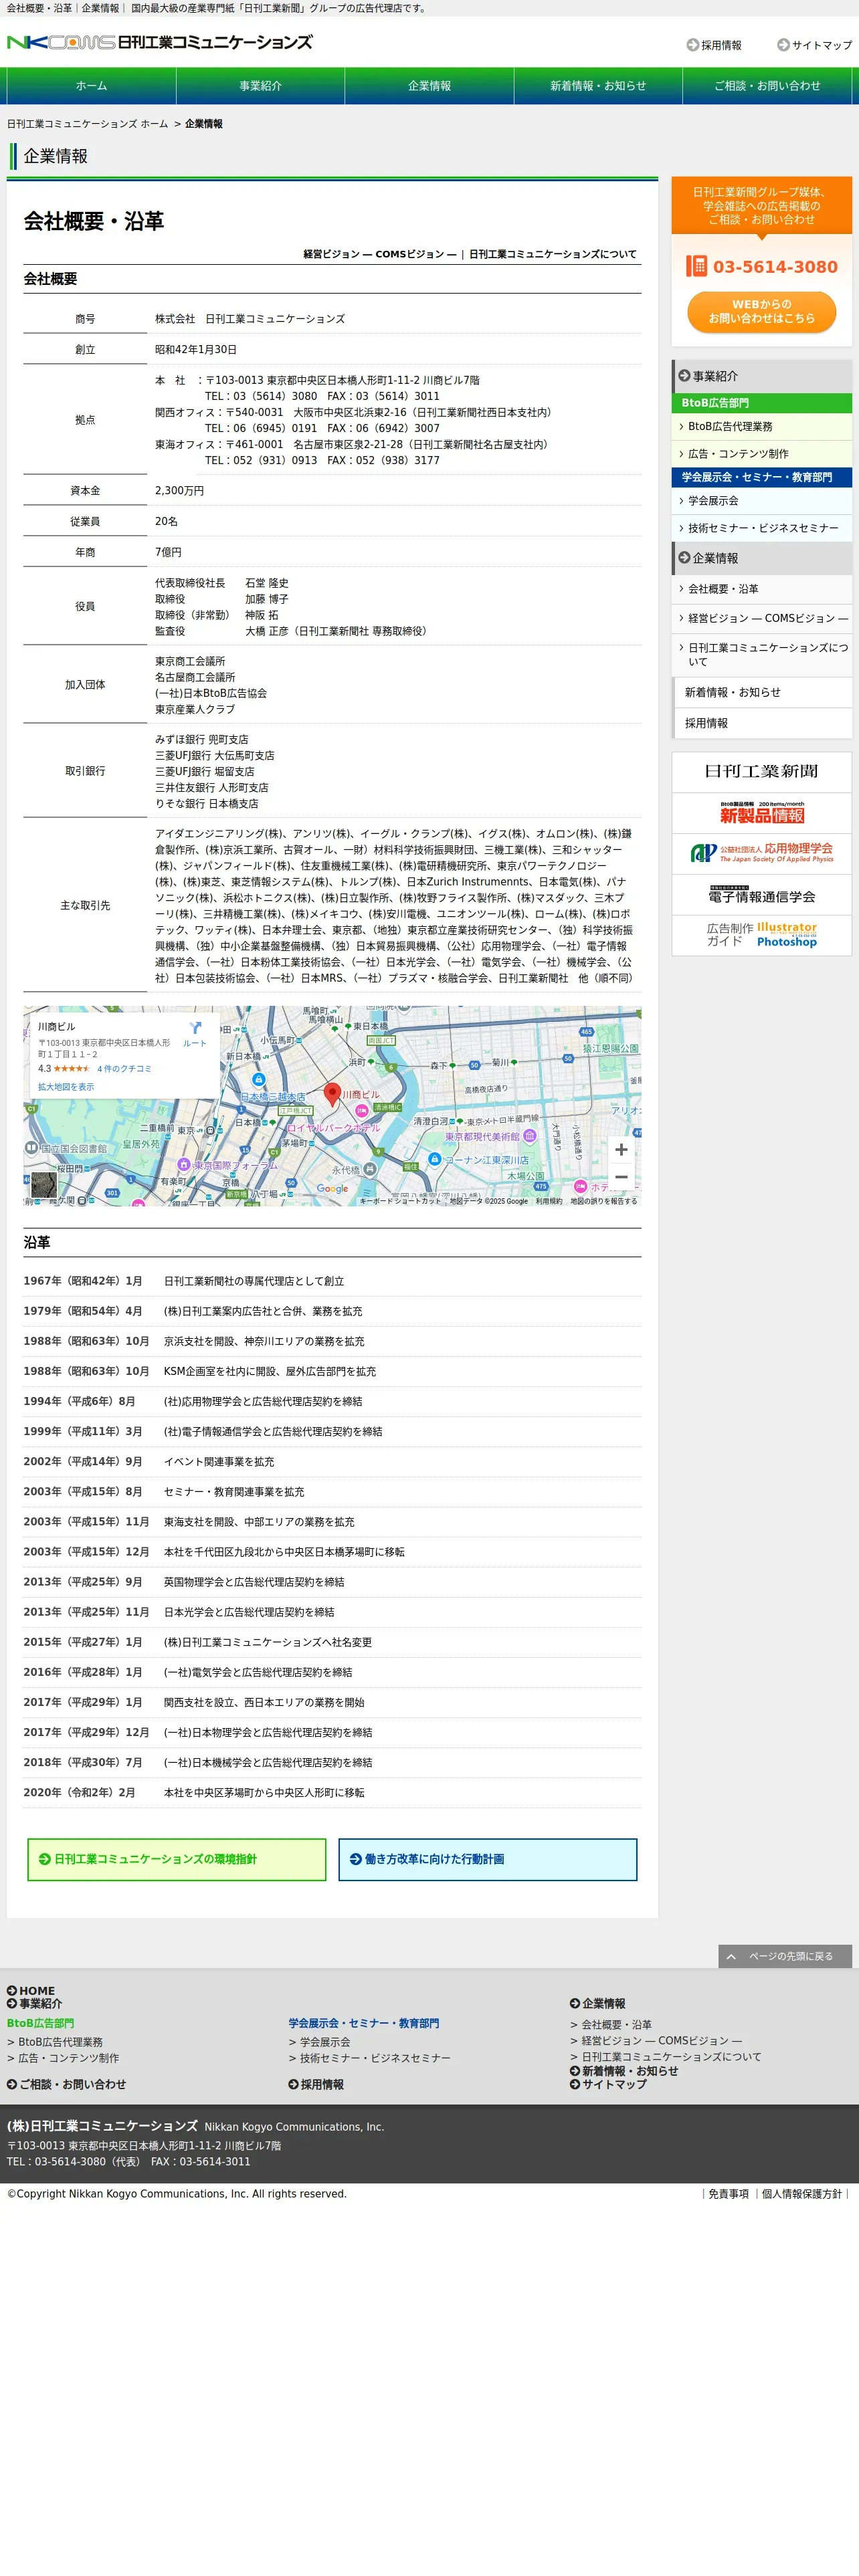859x2576 pixels.
Task: Click WEBからのお問い合わせはこちら orange button
Action: (x=762, y=312)
